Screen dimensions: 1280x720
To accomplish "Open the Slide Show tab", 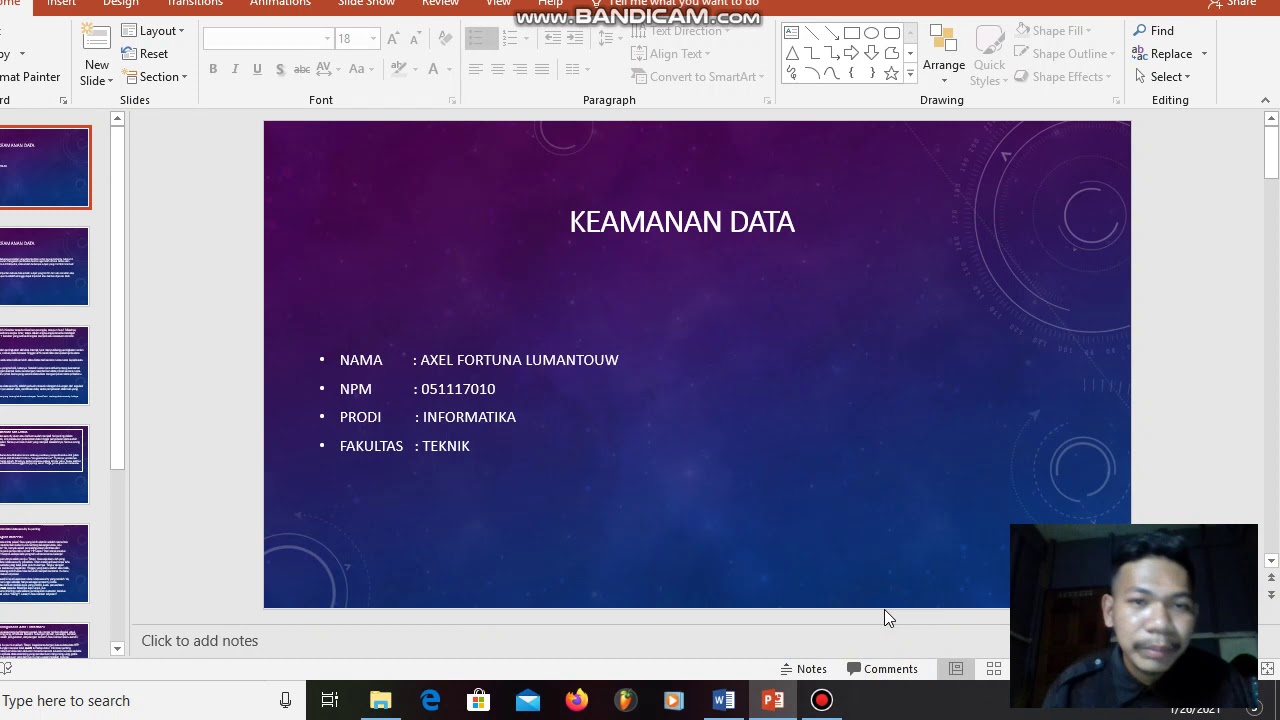I will pyautogui.click(x=366, y=4).
